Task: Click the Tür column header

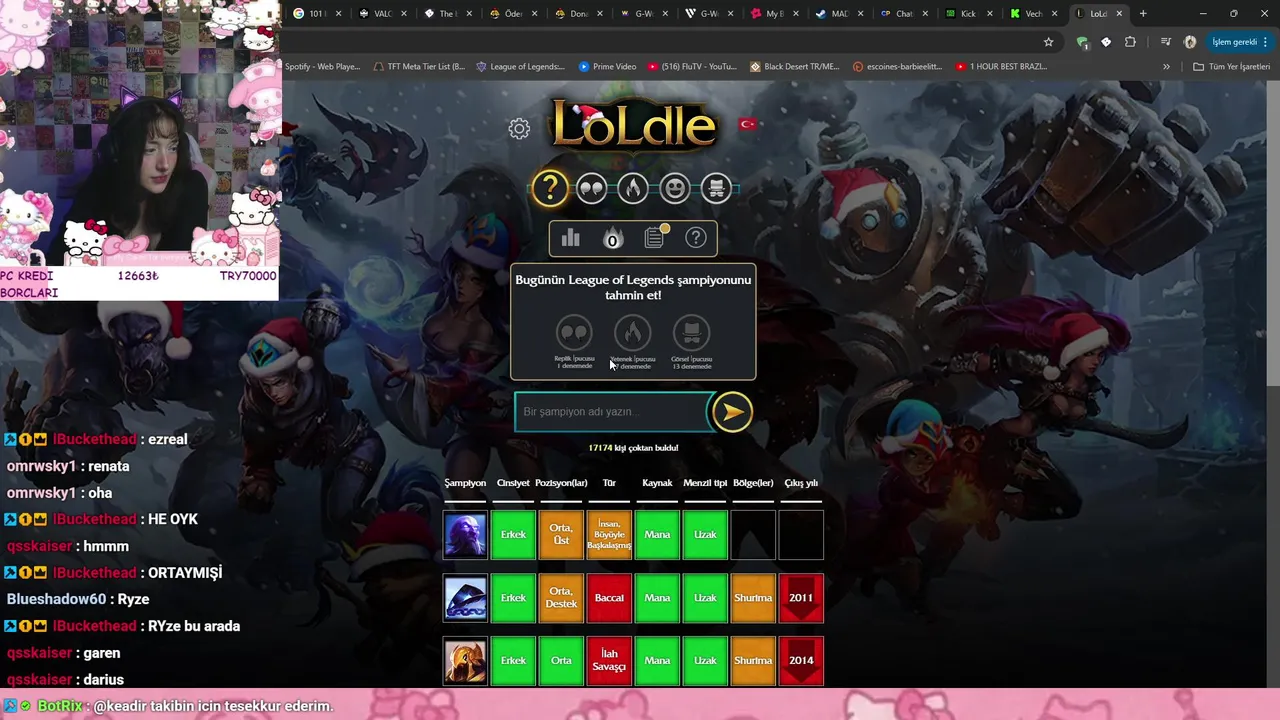Action: pyautogui.click(x=609, y=483)
